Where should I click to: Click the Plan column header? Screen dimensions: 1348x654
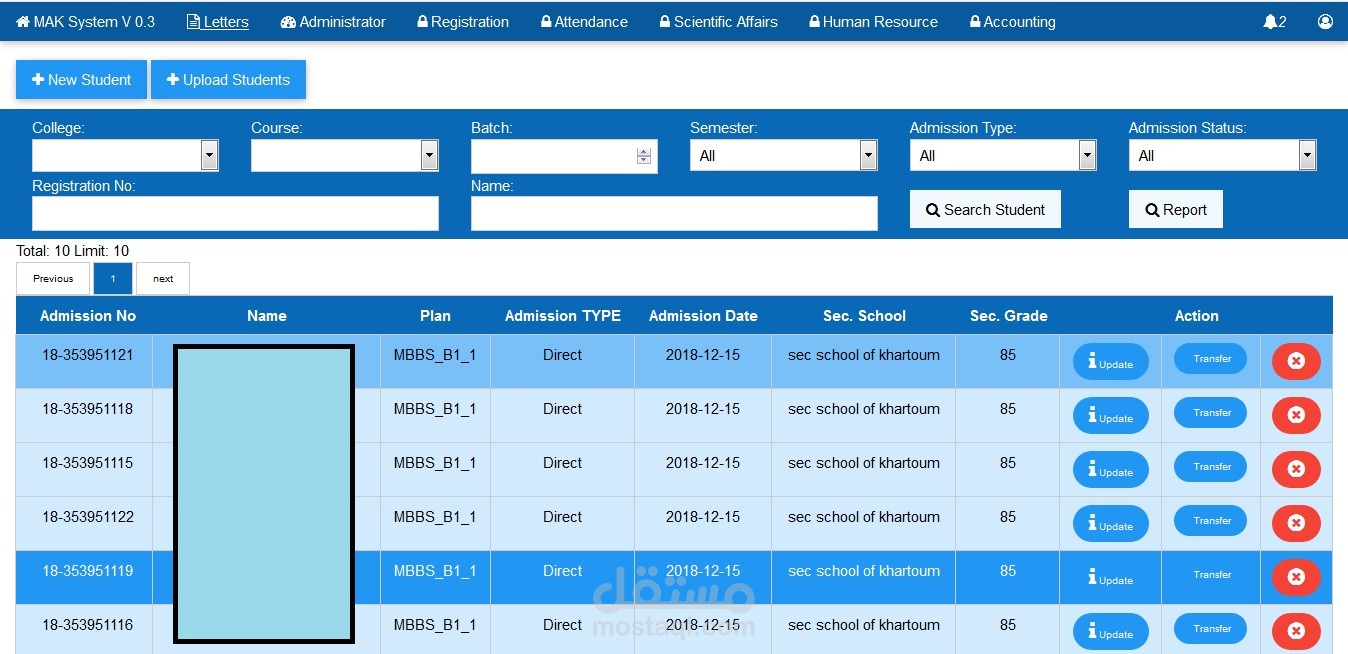coord(435,316)
